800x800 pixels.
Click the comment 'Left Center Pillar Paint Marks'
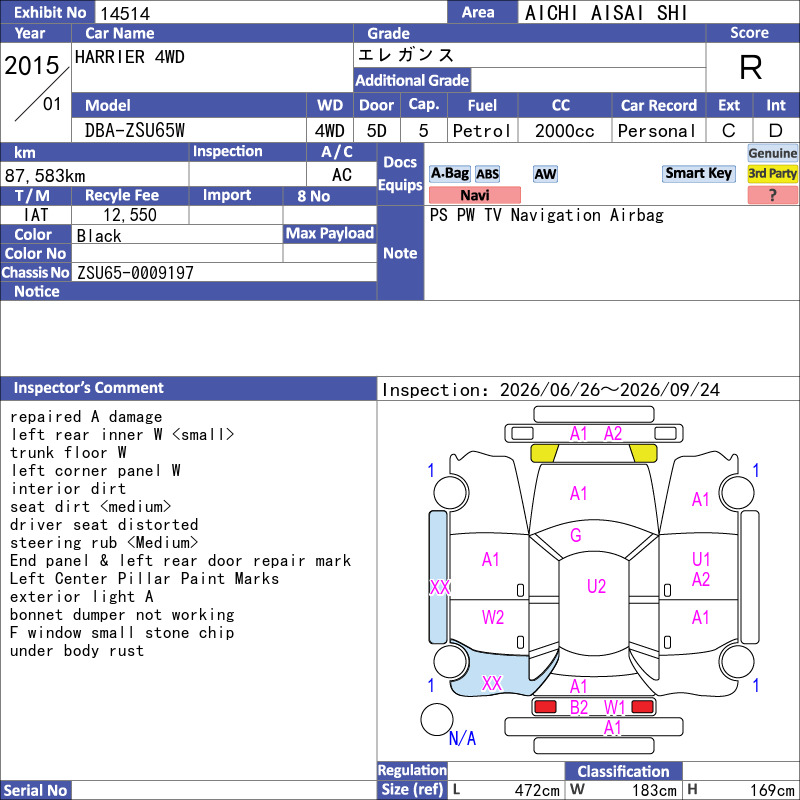tap(144, 579)
